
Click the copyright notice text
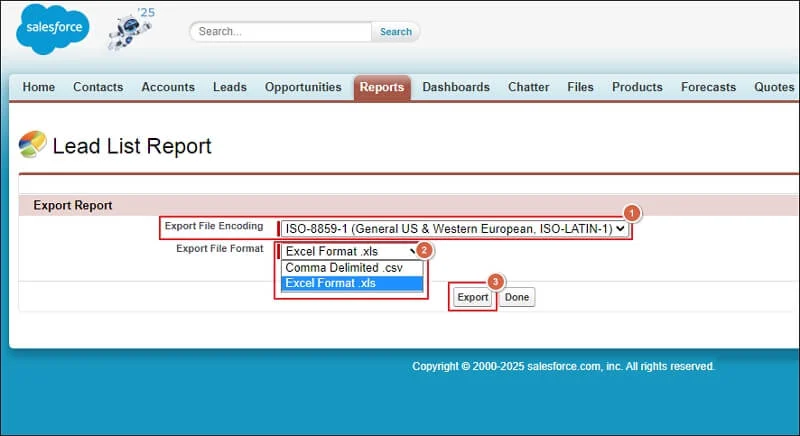pos(563,366)
